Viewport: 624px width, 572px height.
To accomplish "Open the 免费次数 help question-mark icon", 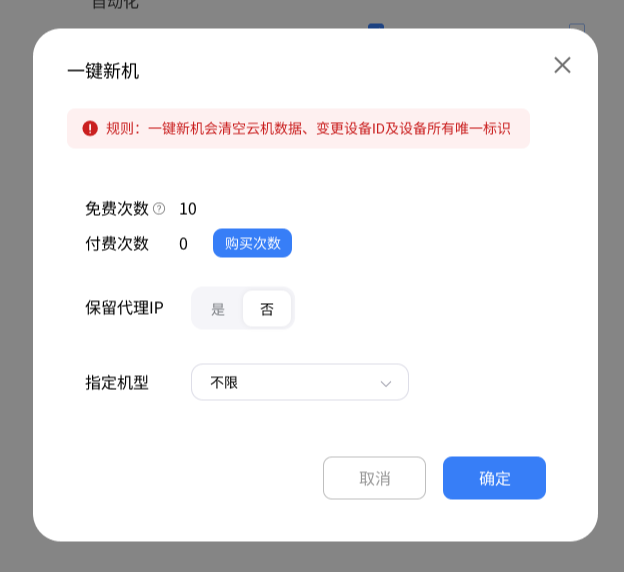I will [159, 209].
